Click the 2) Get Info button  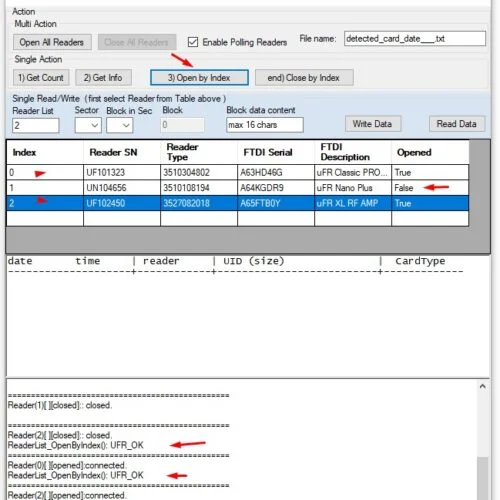[103, 78]
